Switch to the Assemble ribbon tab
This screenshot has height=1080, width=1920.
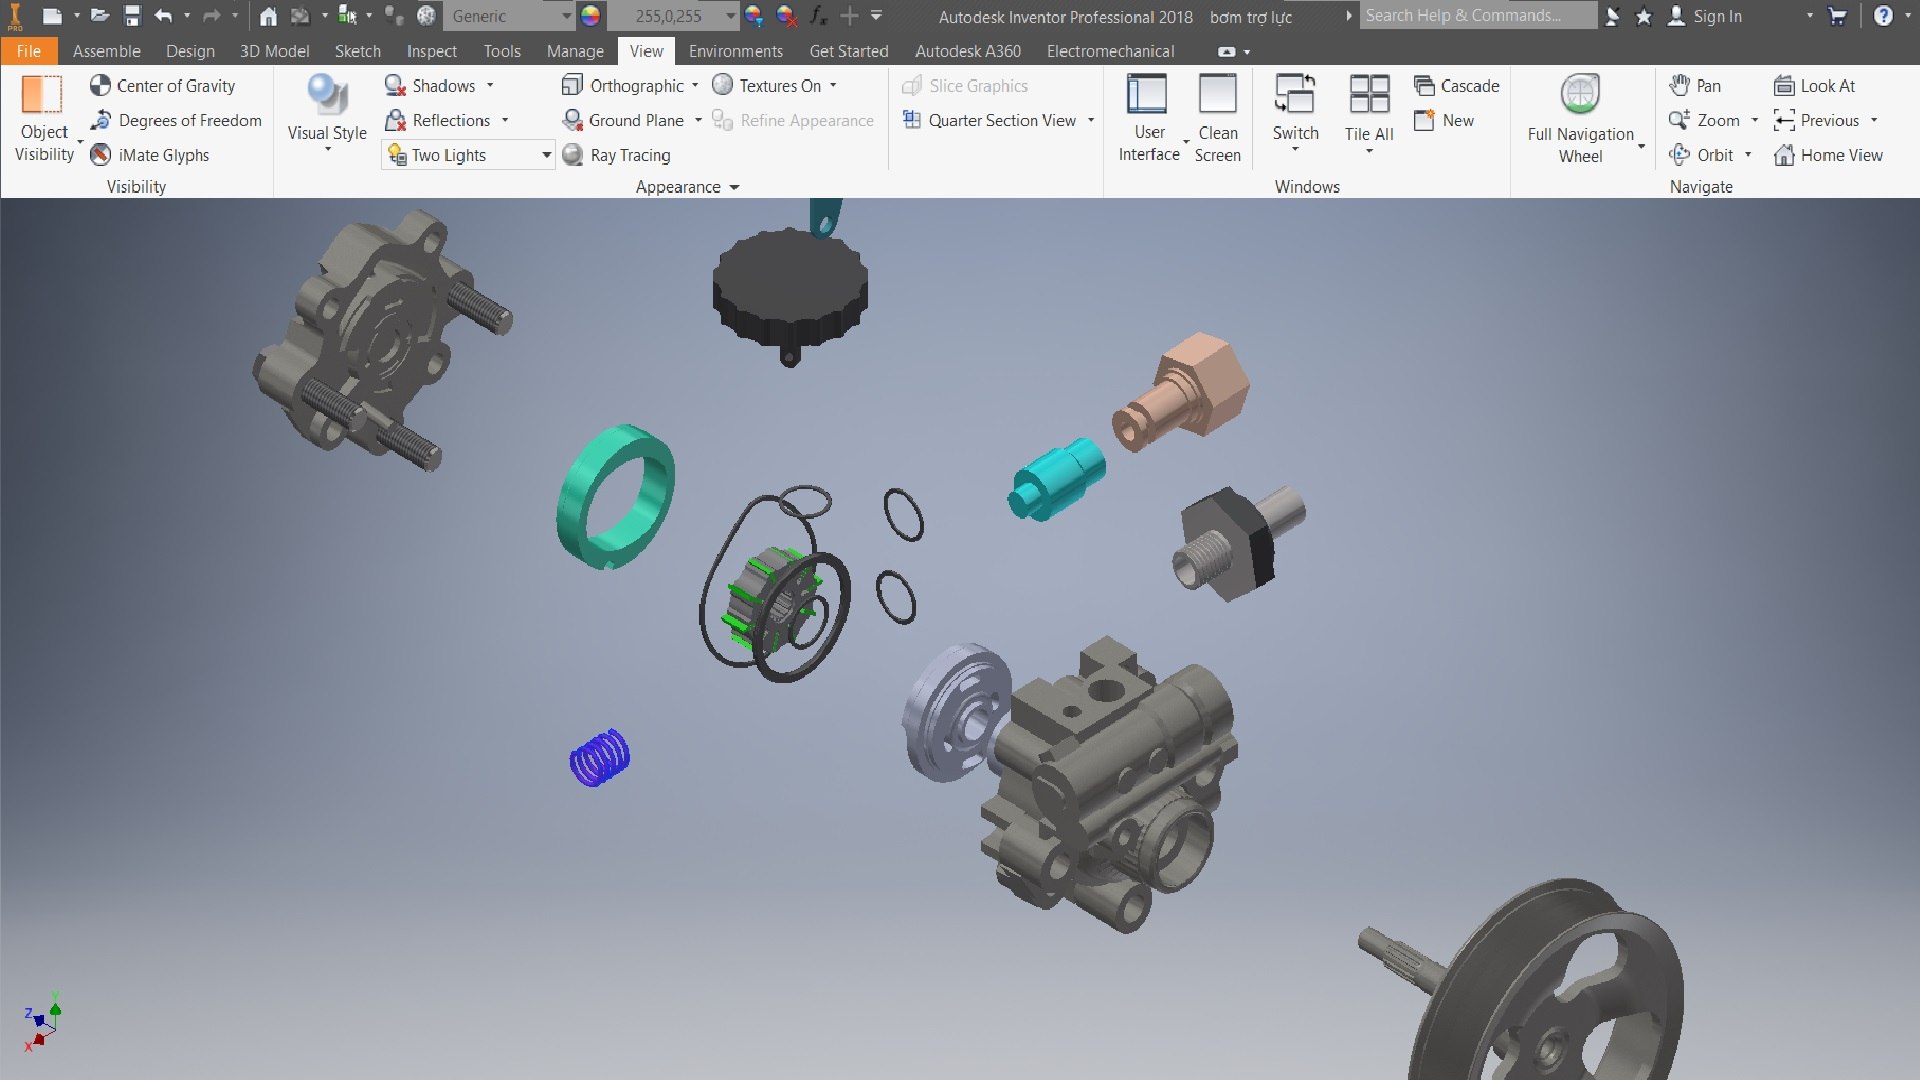[106, 51]
